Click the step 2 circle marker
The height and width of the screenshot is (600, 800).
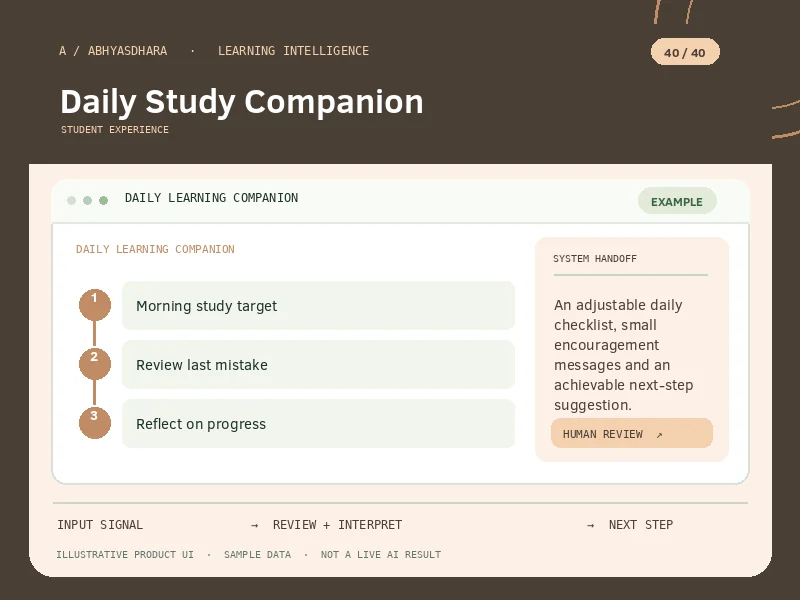pos(95,364)
